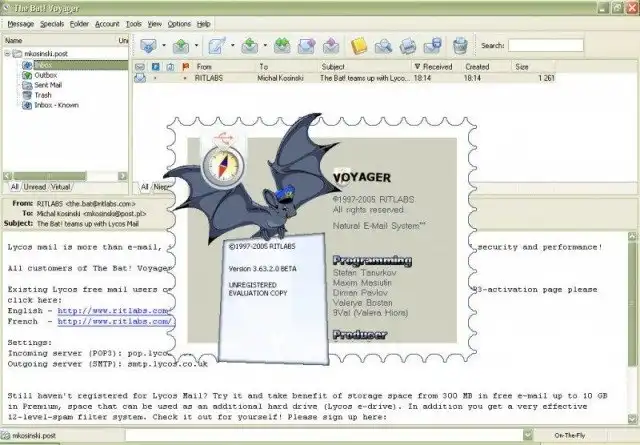Switch to Unread tab in folder pane

[x=35, y=186]
